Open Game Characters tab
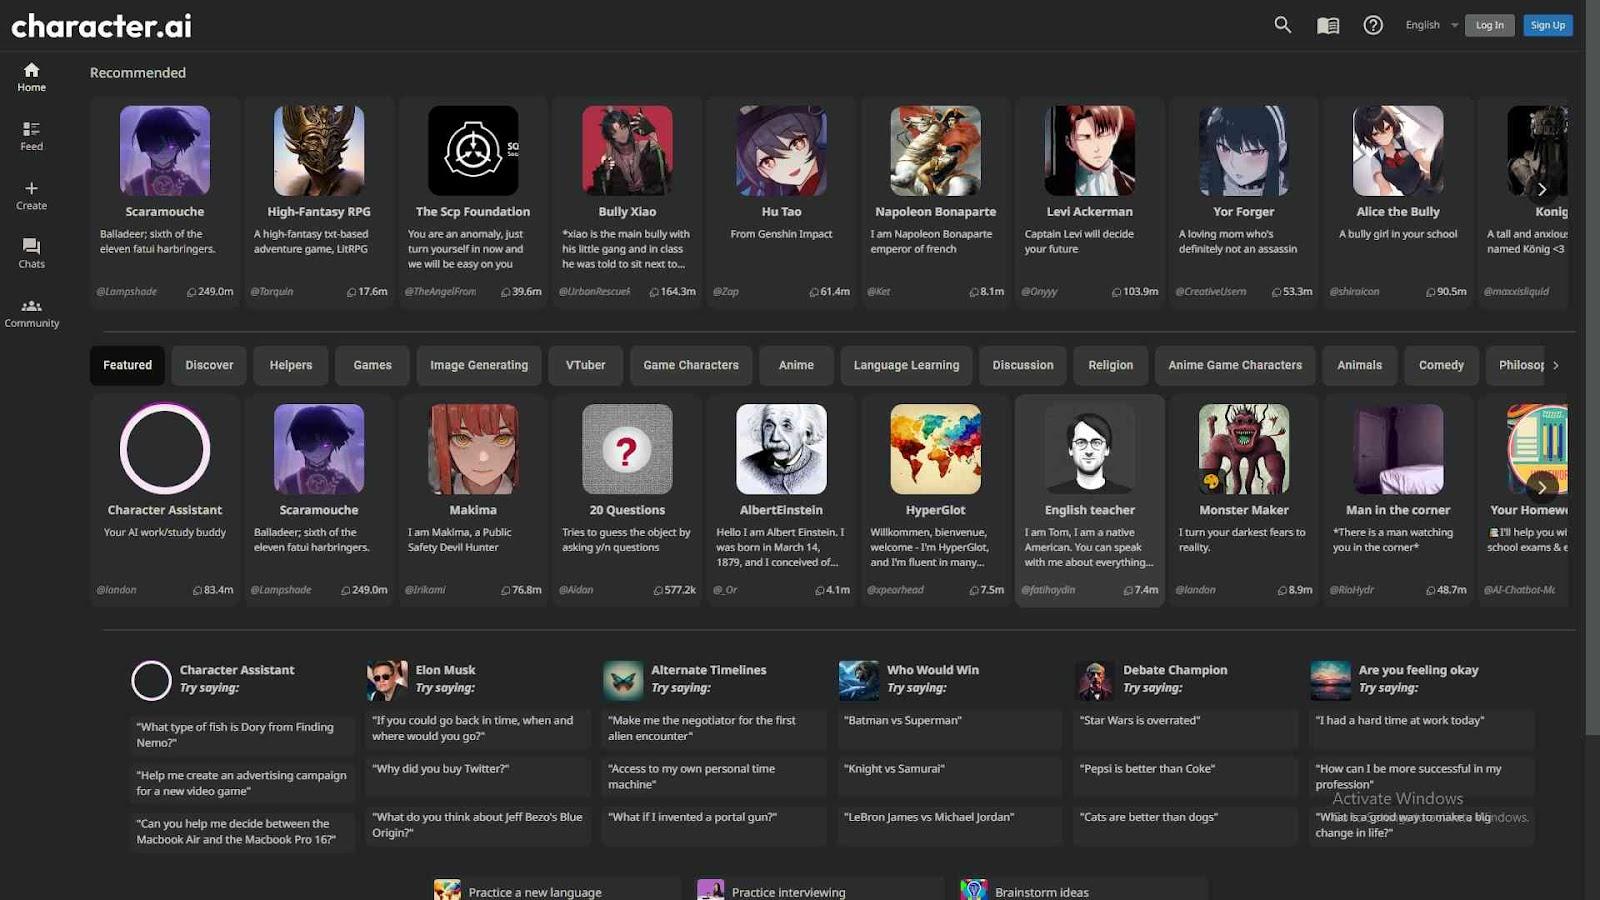The height and width of the screenshot is (900, 1600). (691, 365)
